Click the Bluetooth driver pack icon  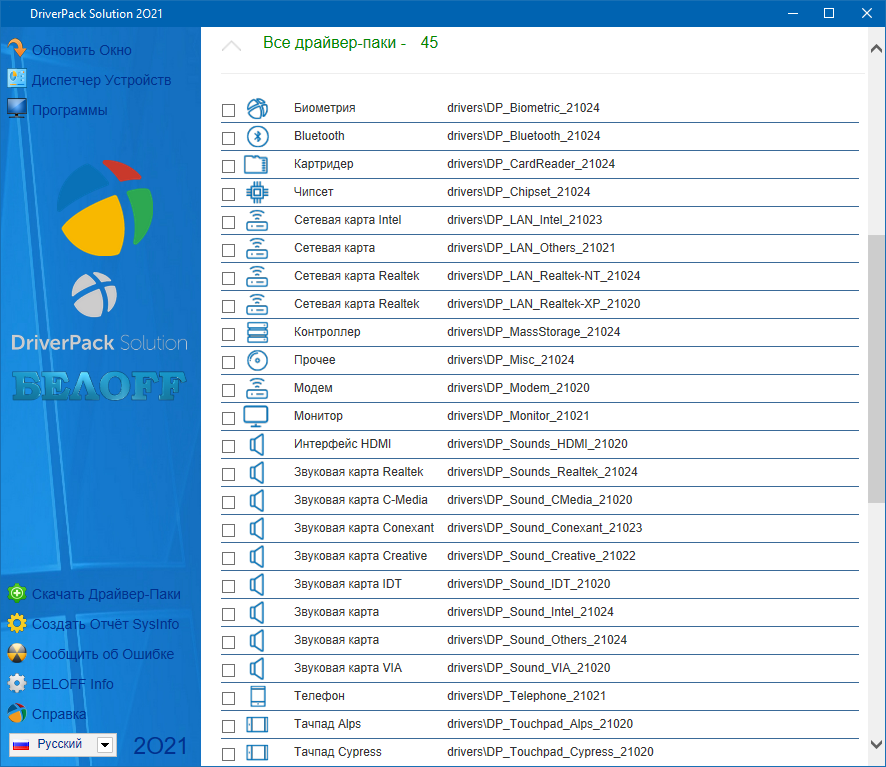tap(257, 136)
